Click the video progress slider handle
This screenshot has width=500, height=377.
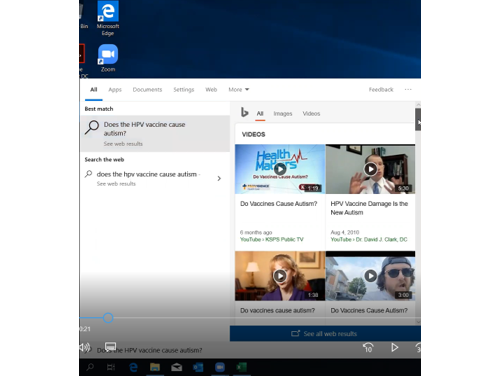click(108, 318)
